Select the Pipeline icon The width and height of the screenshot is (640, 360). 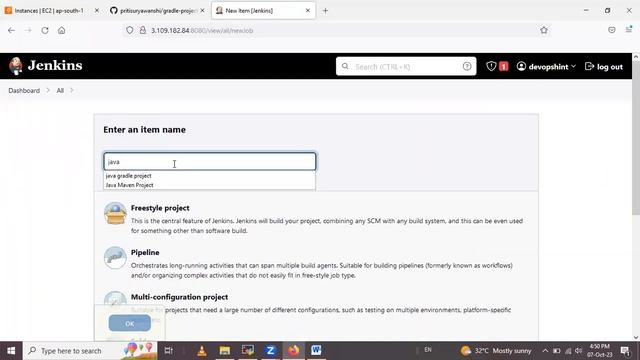click(x=115, y=258)
